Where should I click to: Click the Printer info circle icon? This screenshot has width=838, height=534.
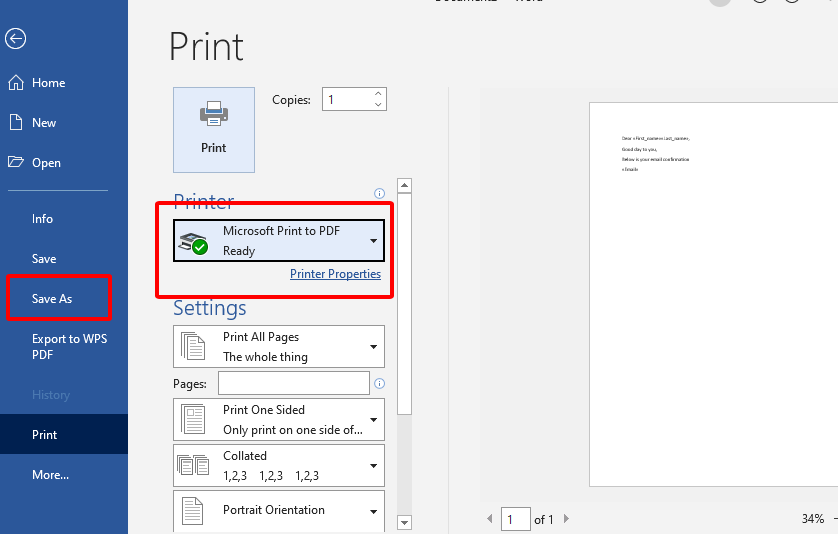(x=379, y=194)
